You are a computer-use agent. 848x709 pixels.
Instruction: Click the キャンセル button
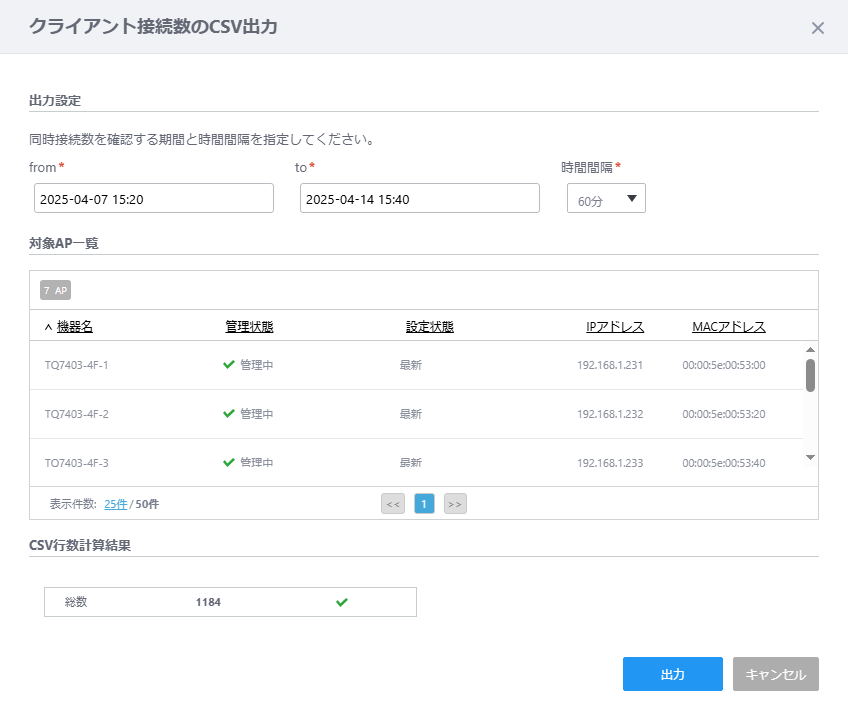point(776,674)
